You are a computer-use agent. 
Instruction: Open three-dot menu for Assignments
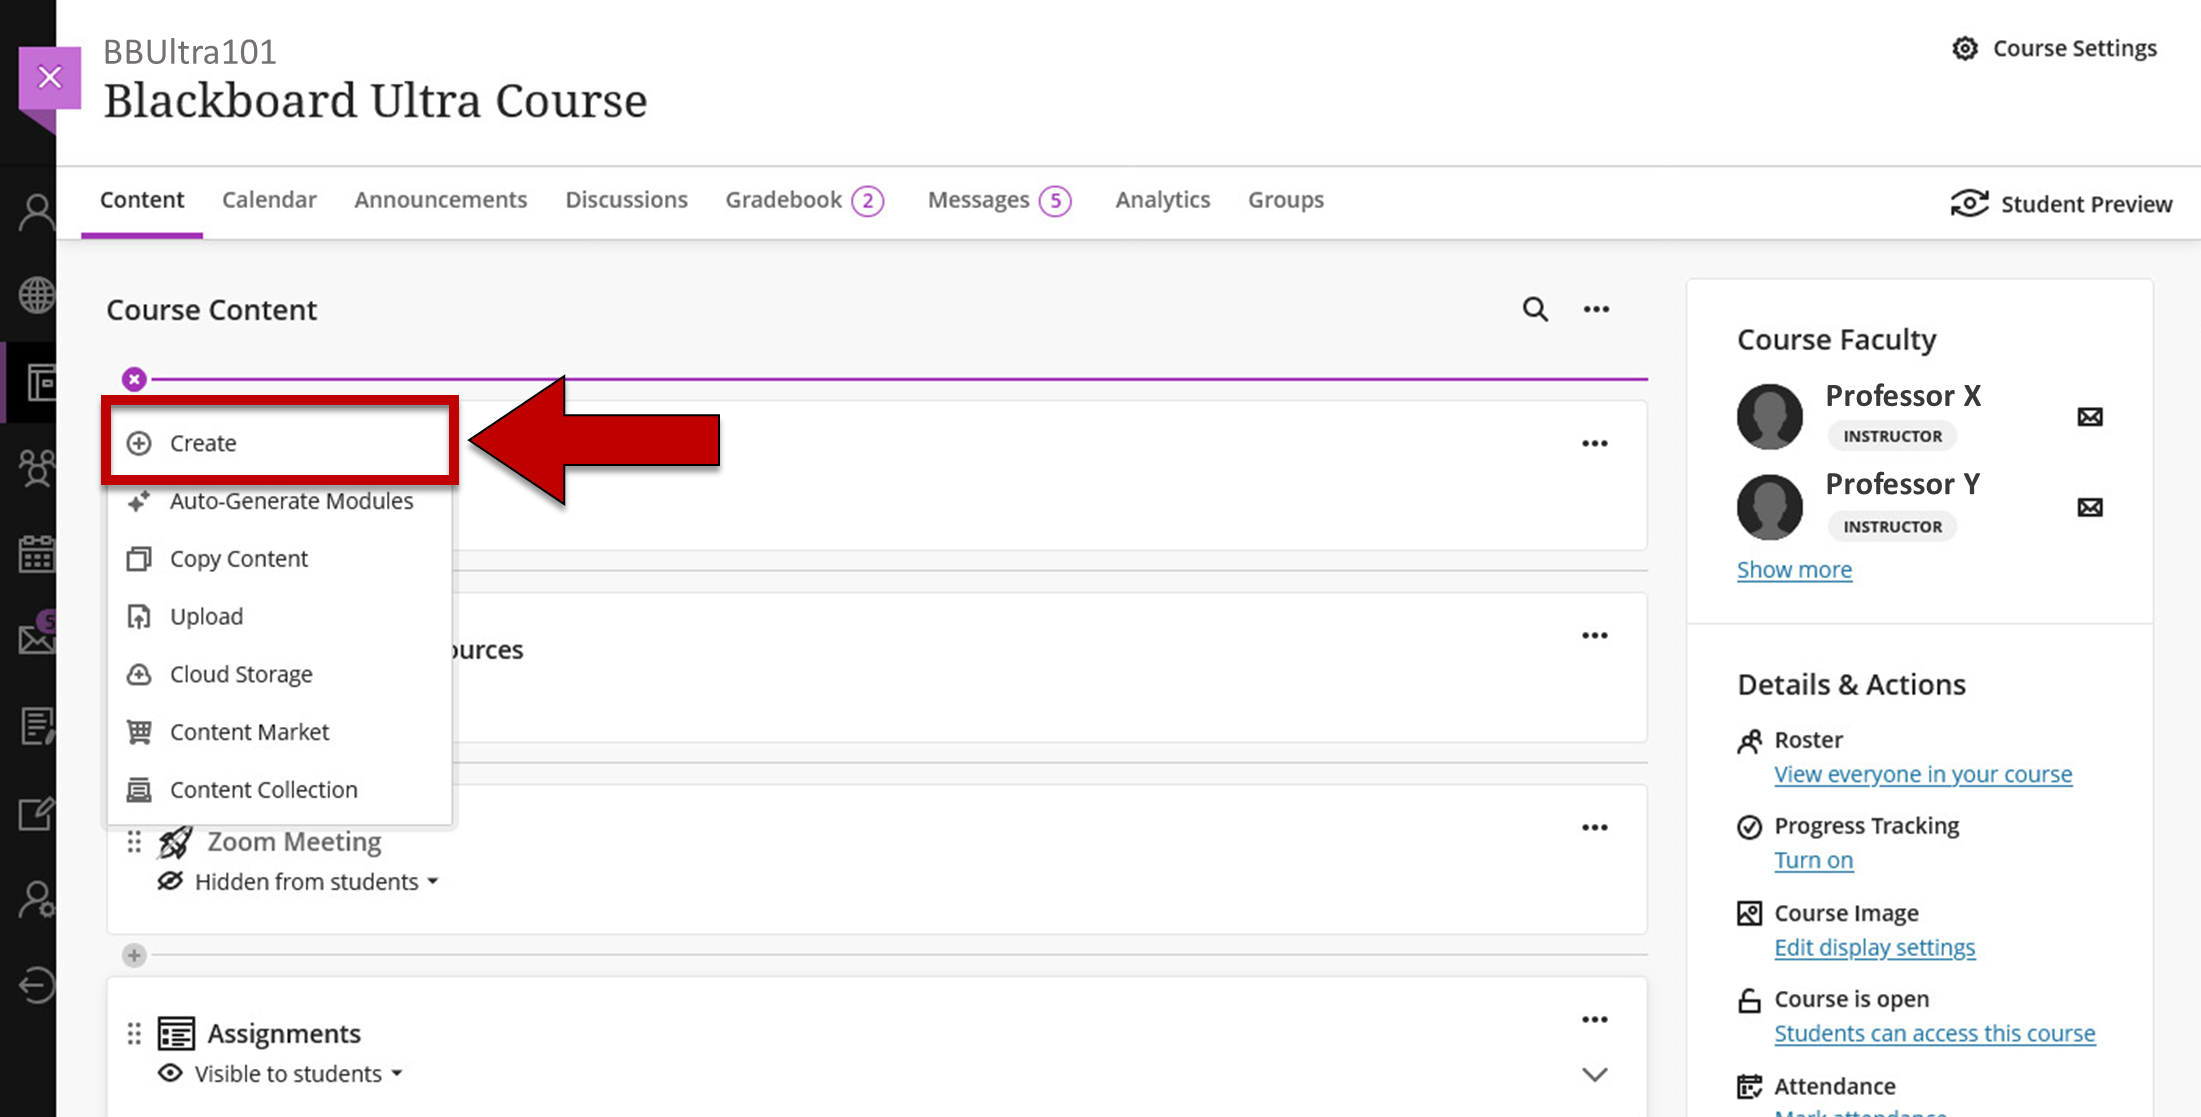click(1595, 1019)
